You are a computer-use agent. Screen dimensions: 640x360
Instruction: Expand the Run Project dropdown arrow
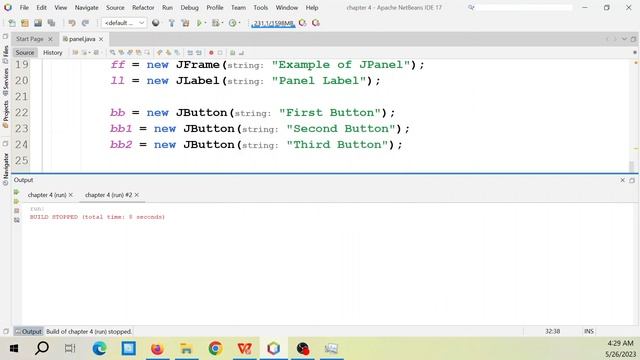coord(205,23)
